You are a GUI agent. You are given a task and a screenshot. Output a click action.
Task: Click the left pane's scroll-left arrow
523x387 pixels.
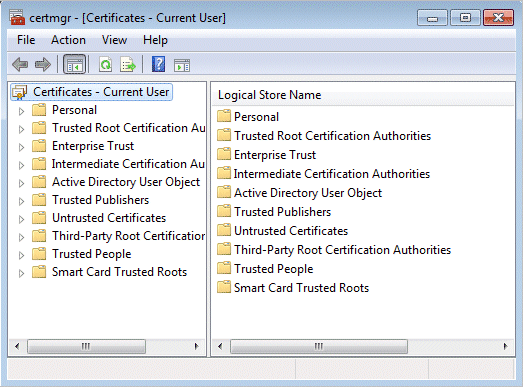click(17, 346)
